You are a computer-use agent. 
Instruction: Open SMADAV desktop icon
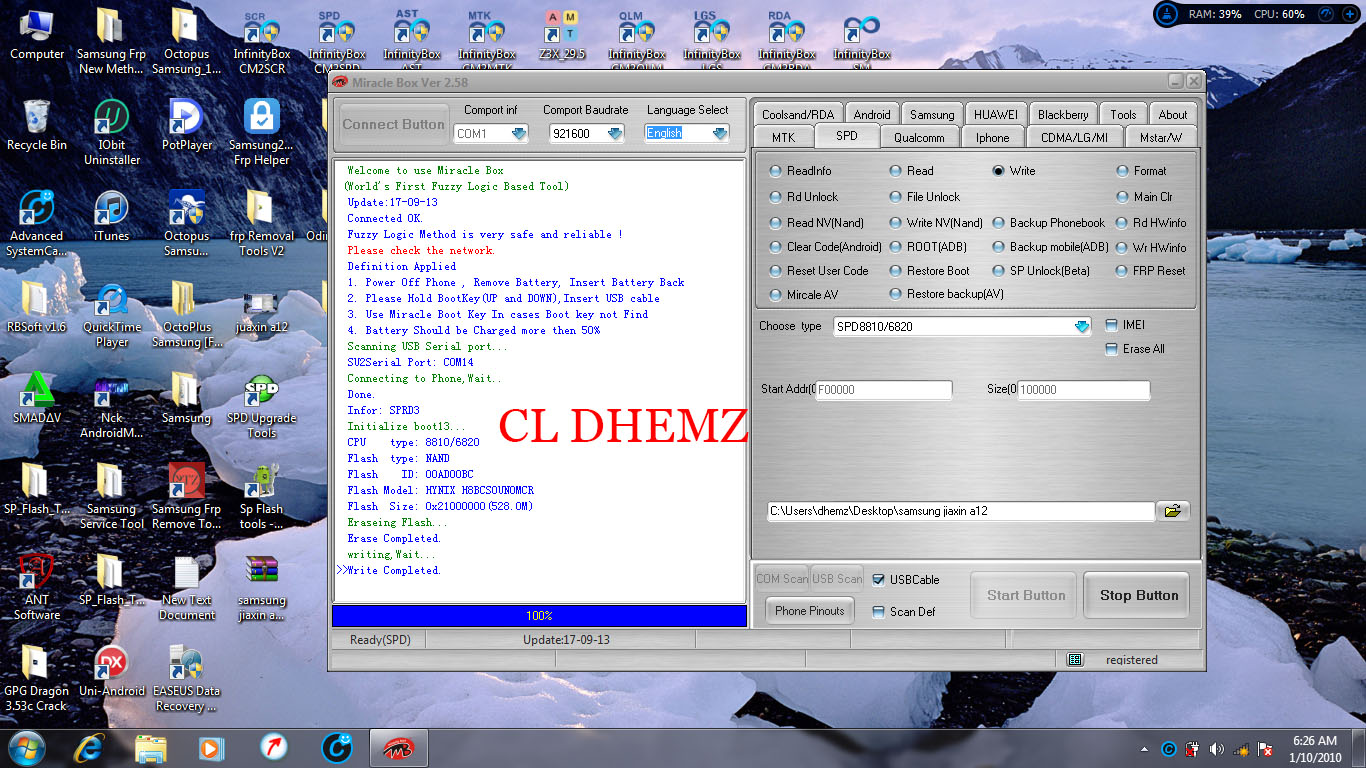tap(37, 398)
